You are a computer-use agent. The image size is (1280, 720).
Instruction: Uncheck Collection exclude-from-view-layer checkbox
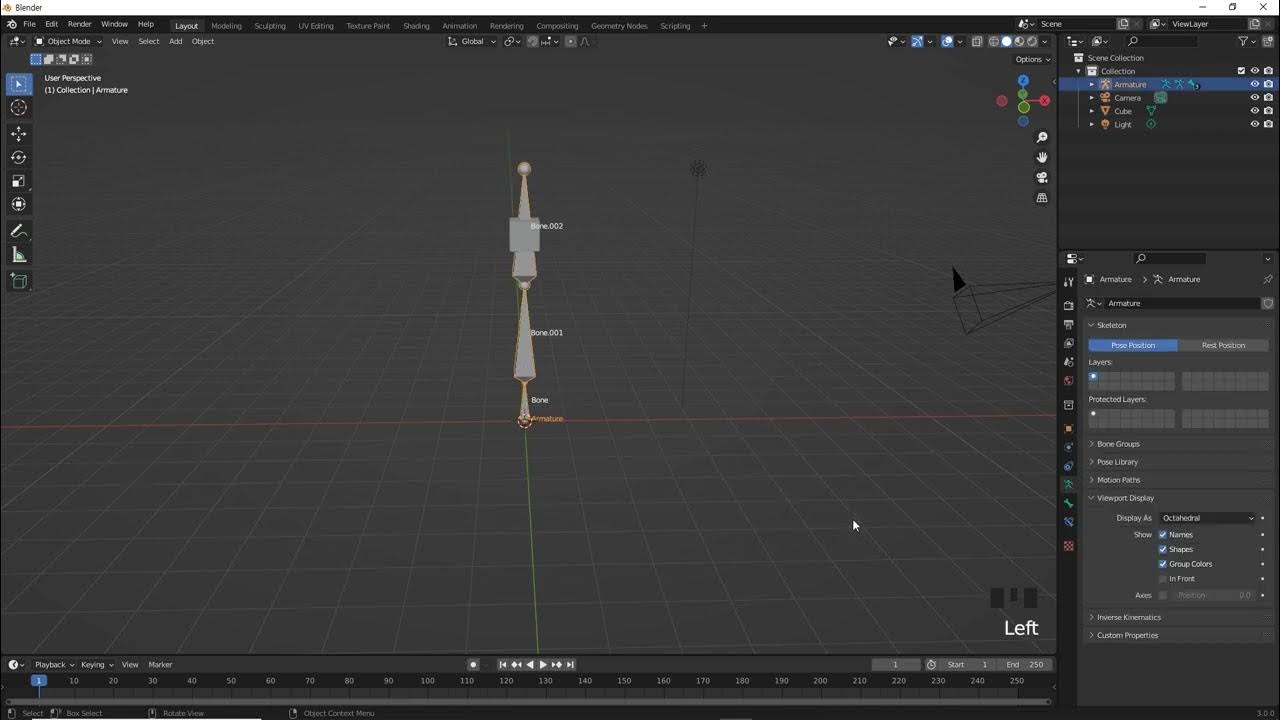point(1241,71)
